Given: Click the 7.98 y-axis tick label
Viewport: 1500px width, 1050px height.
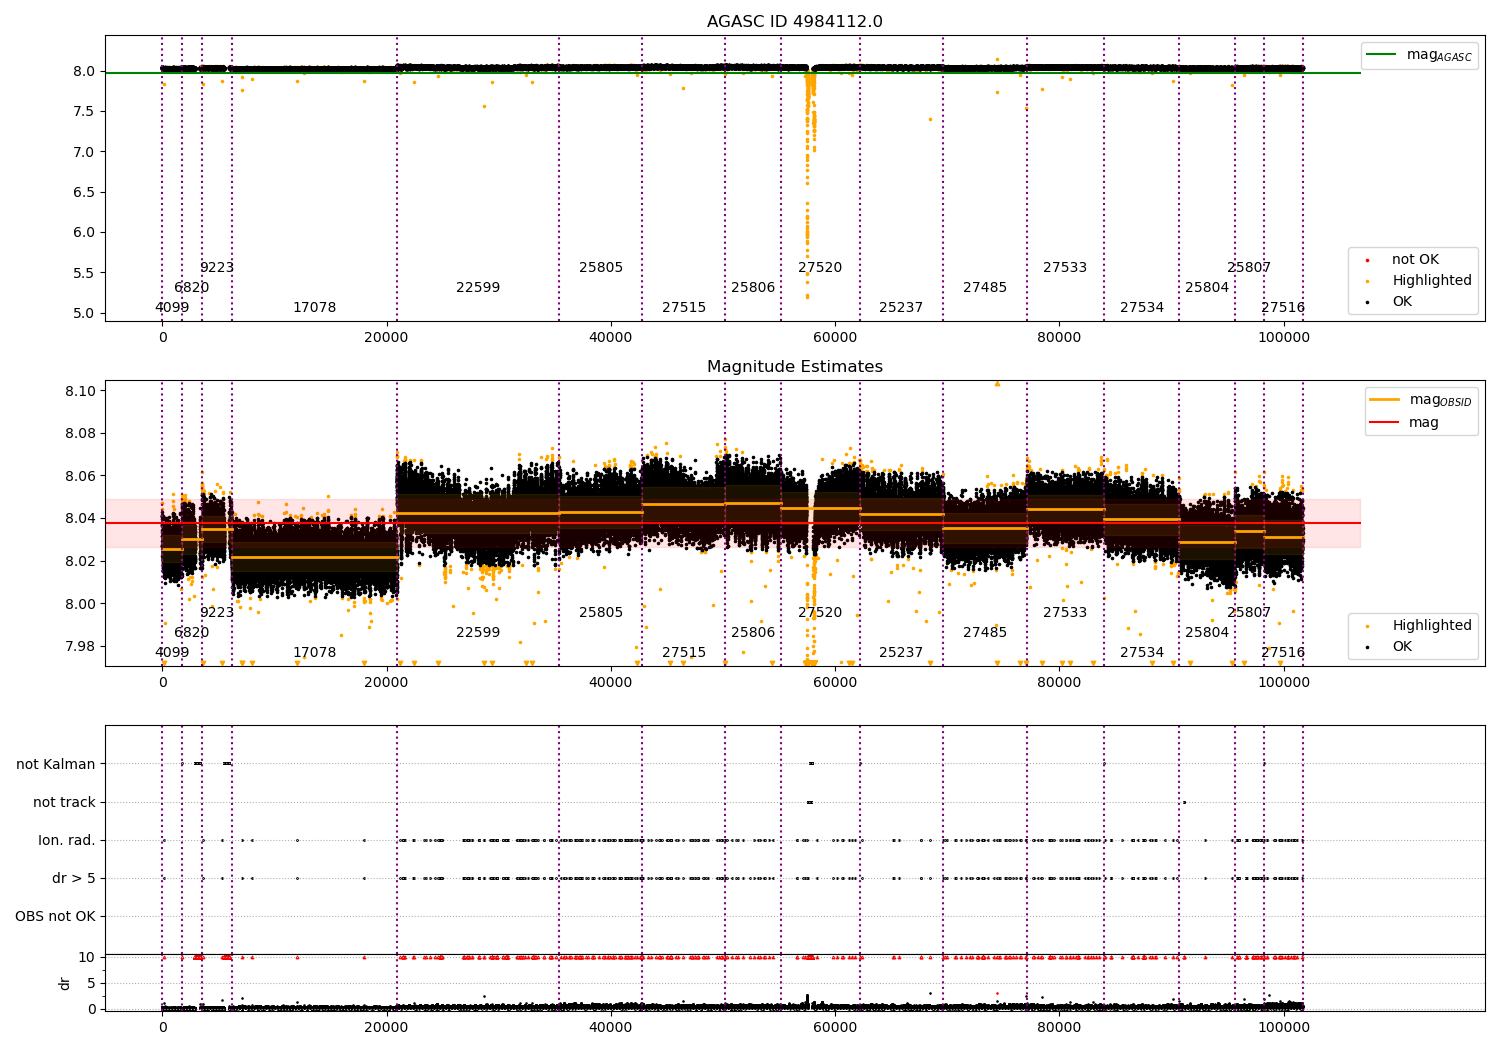Looking at the screenshot, I should coord(80,646).
